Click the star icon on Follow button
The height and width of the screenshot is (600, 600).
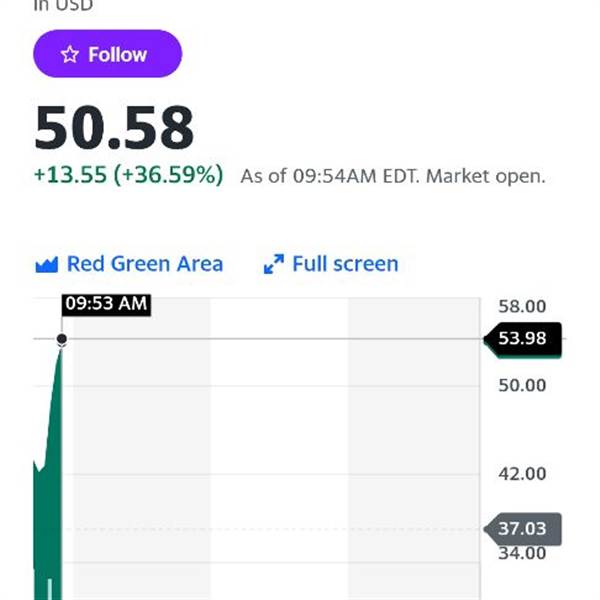coord(69,55)
